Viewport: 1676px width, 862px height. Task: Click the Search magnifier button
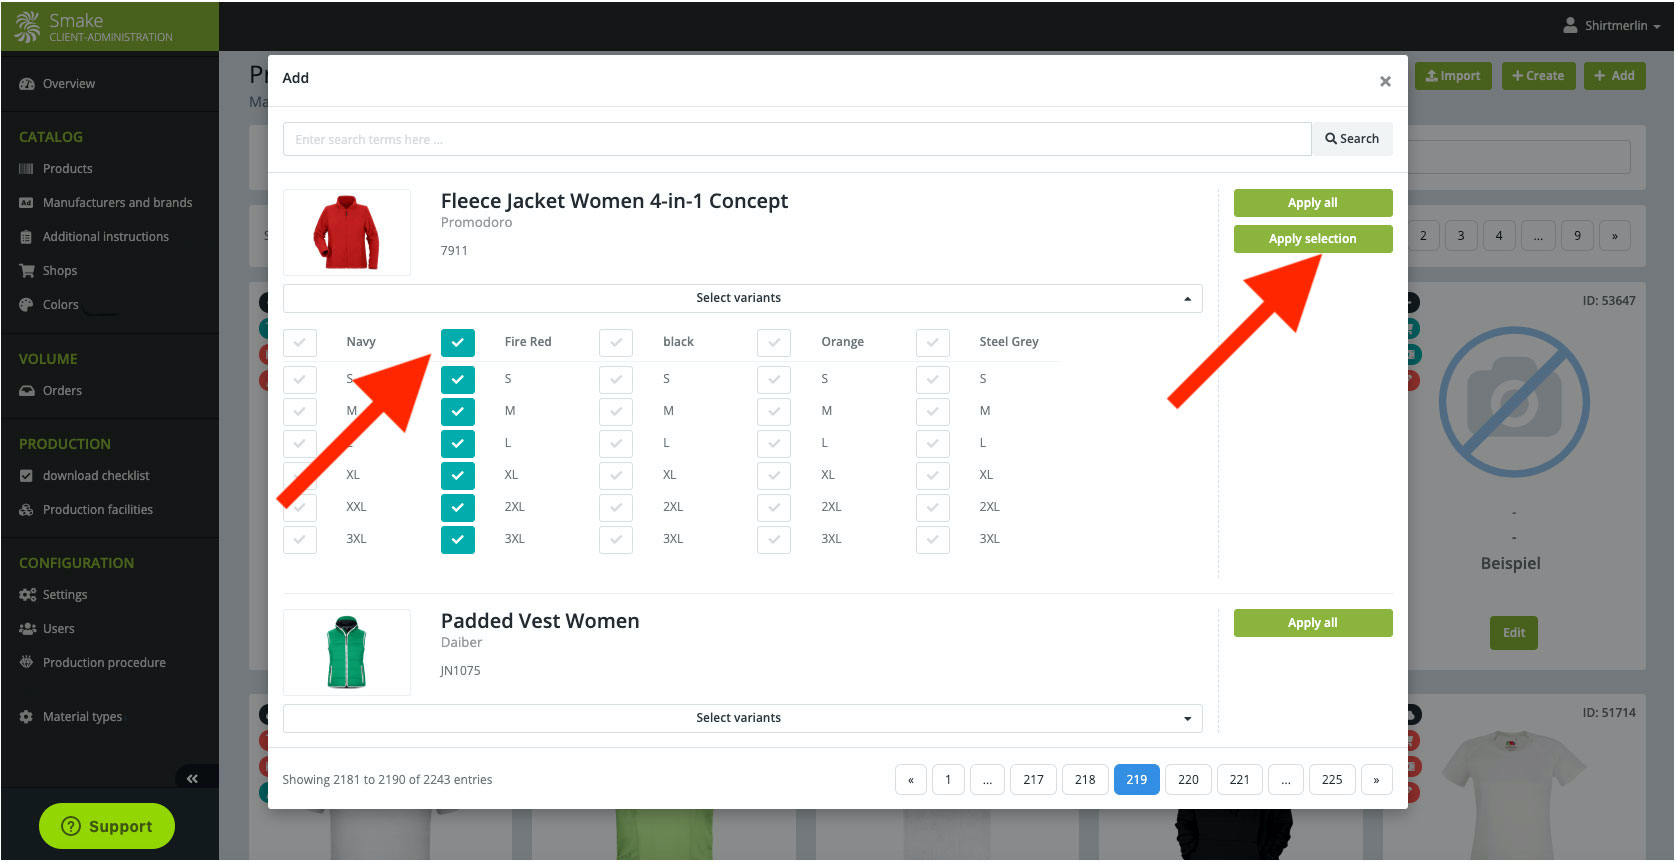pyautogui.click(x=1352, y=139)
